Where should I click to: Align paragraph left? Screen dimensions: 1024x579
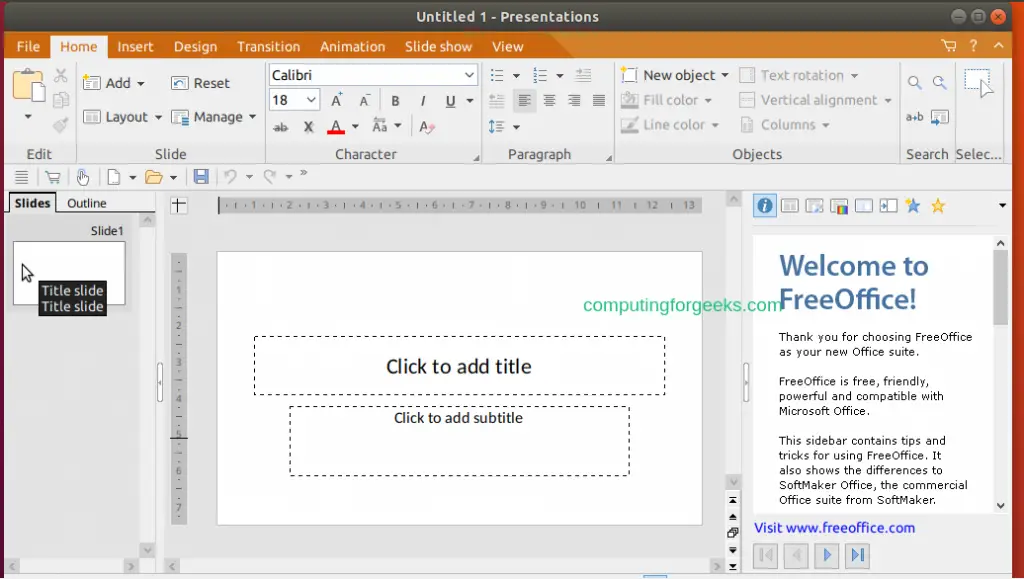(x=524, y=101)
